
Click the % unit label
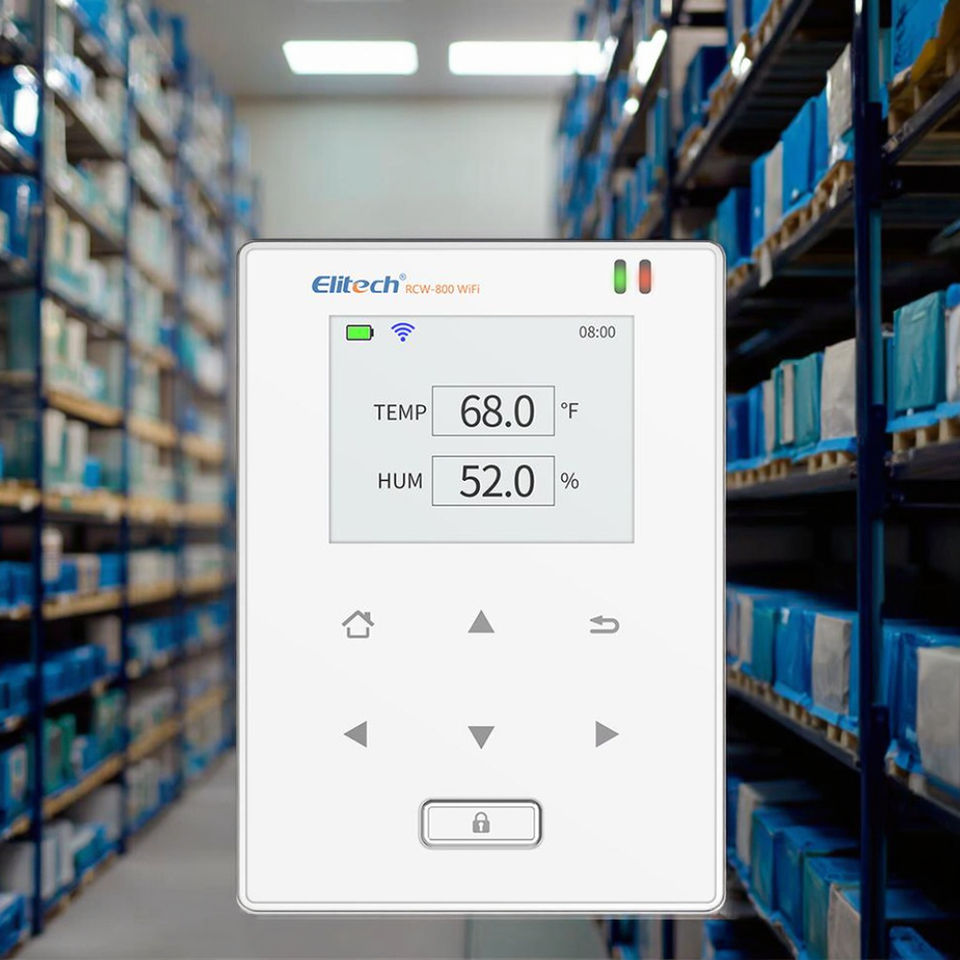569,481
